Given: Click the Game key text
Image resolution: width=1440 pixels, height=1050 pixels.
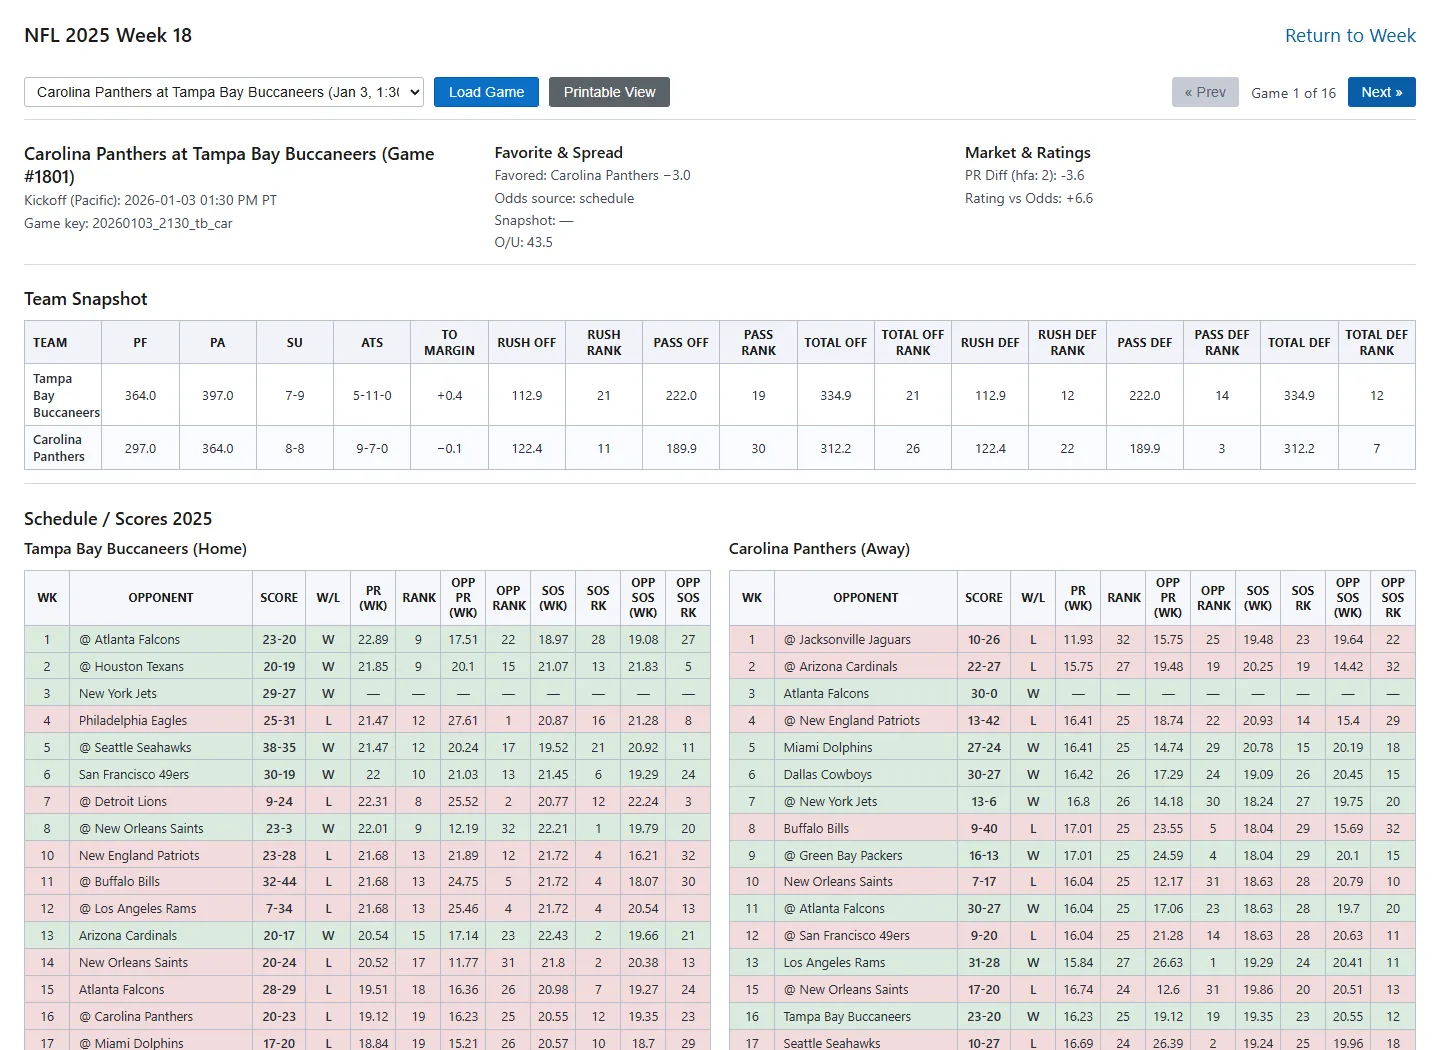Looking at the screenshot, I should pyautogui.click(x=128, y=223).
